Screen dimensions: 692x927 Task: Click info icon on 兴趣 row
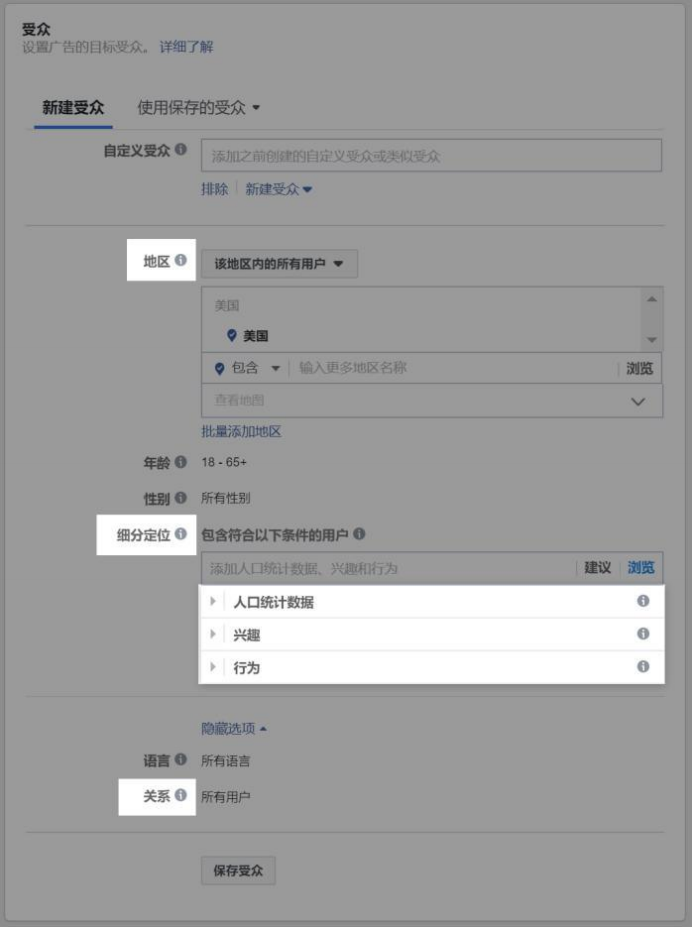tap(643, 634)
